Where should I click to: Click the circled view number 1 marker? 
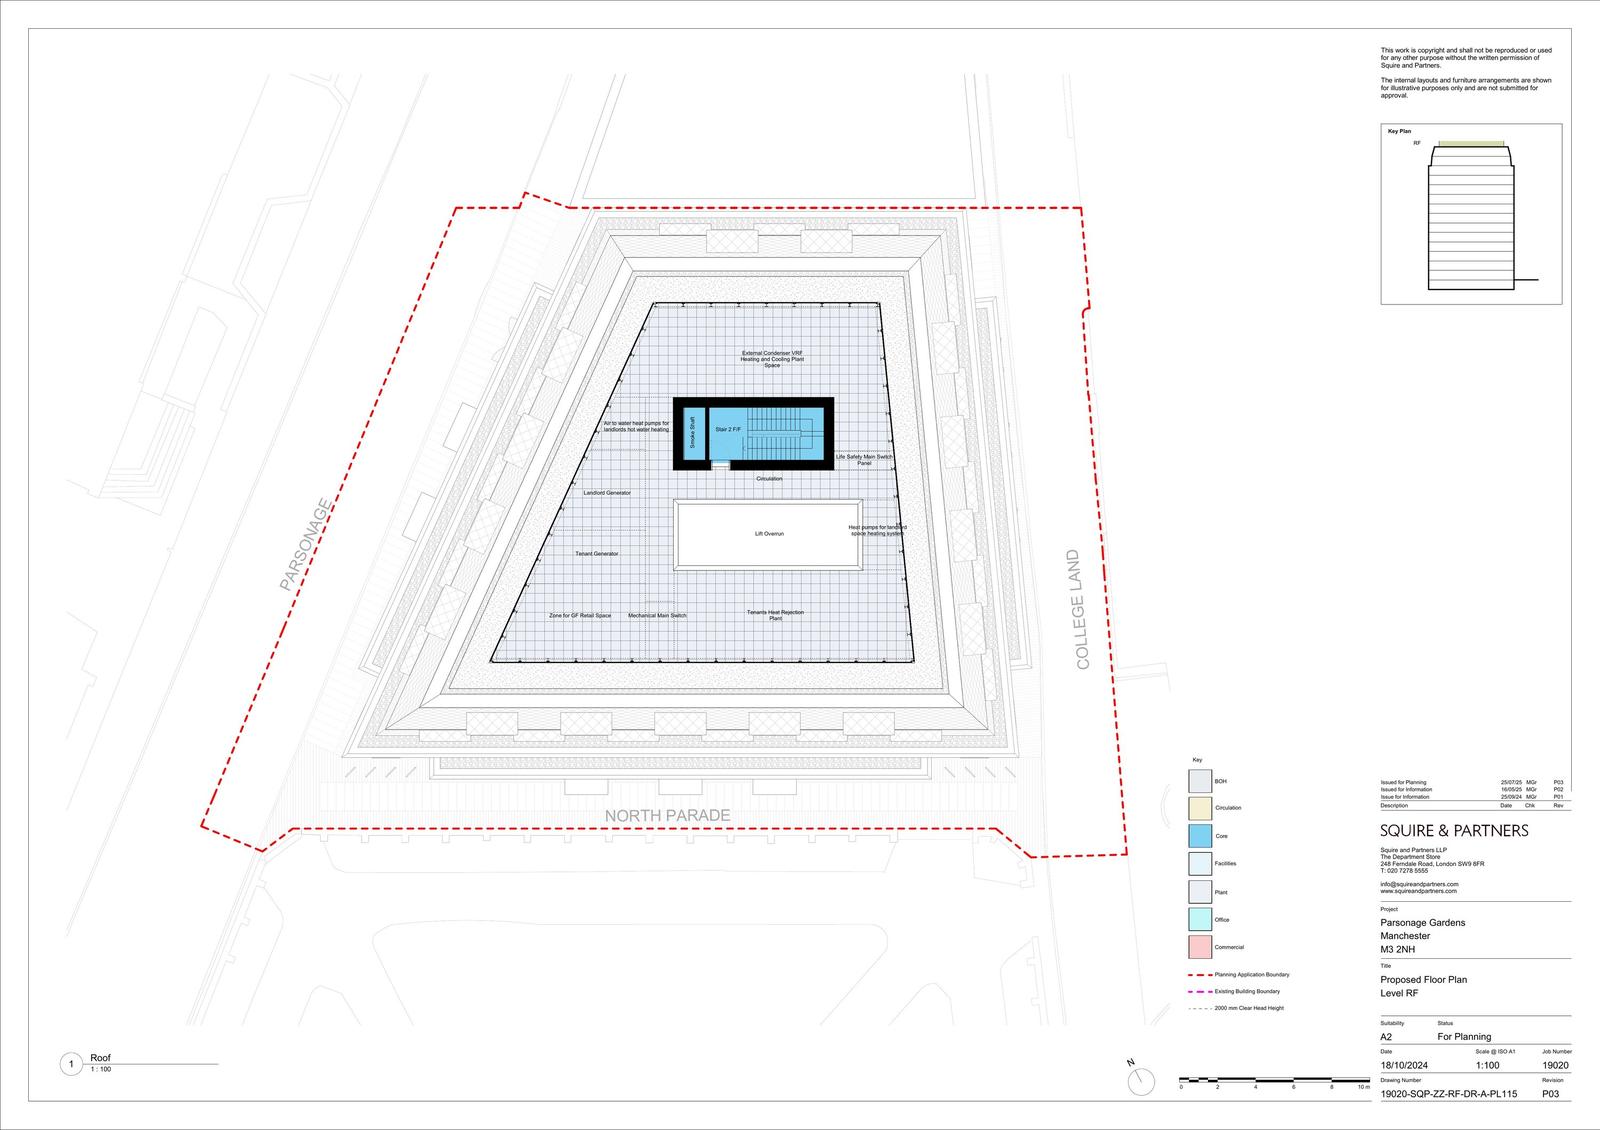click(x=71, y=1065)
